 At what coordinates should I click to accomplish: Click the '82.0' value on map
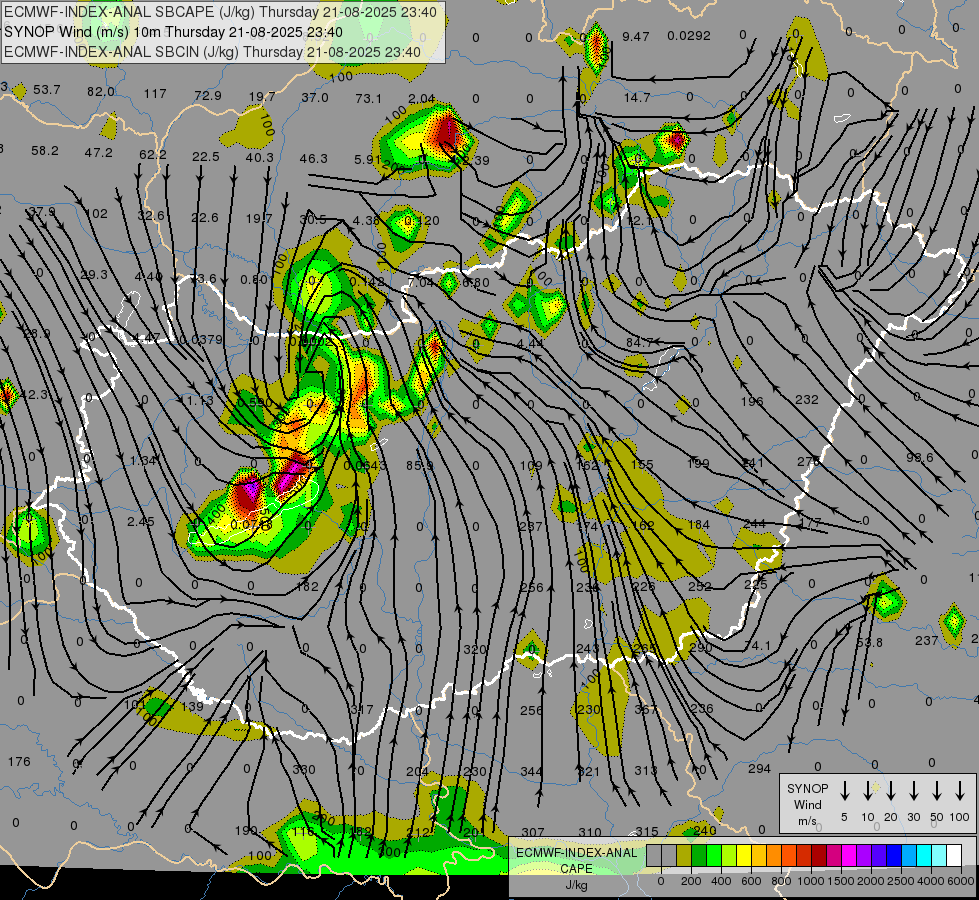pyautogui.click(x=101, y=92)
